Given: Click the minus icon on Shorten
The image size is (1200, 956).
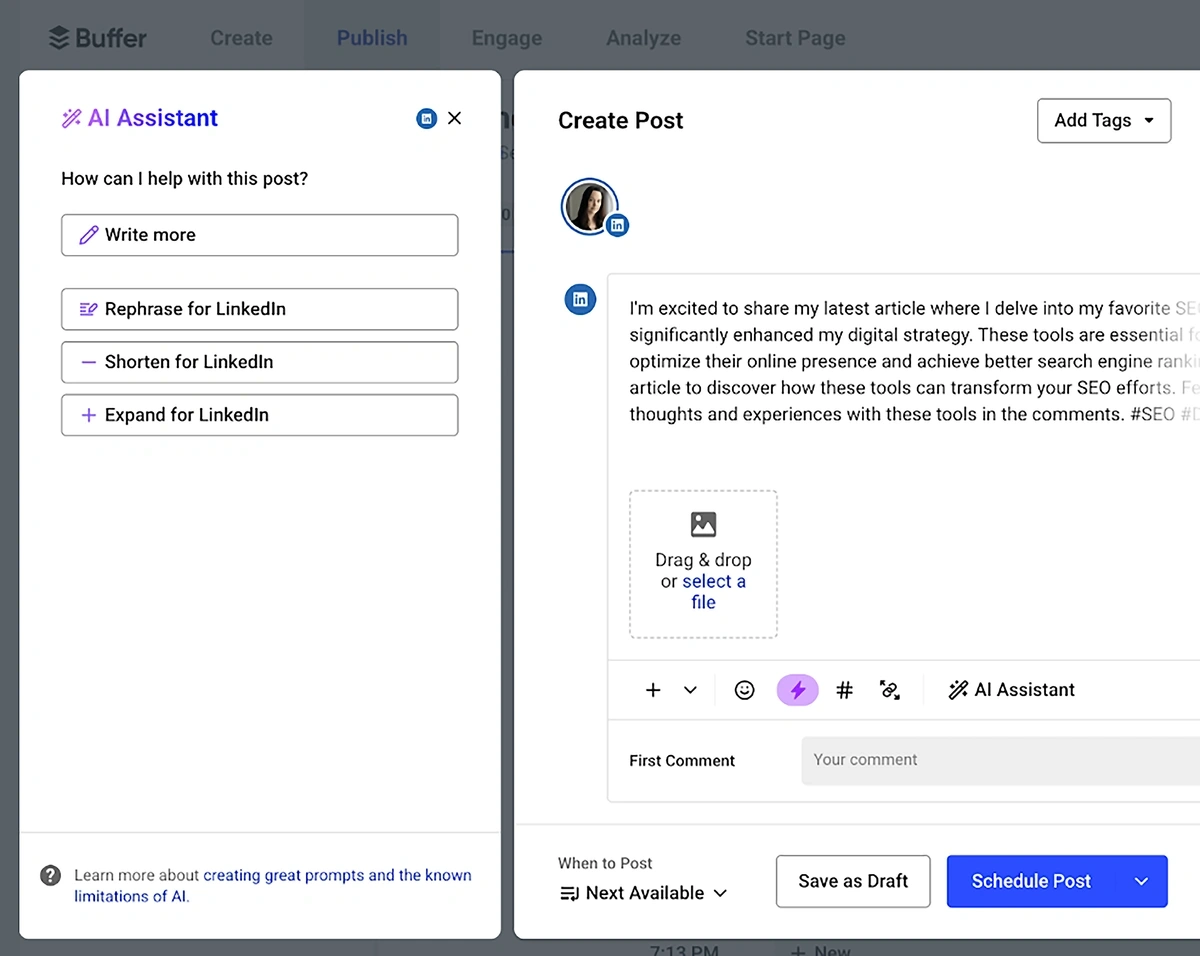Looking at the screenshot, I should [x=88, y=362].
